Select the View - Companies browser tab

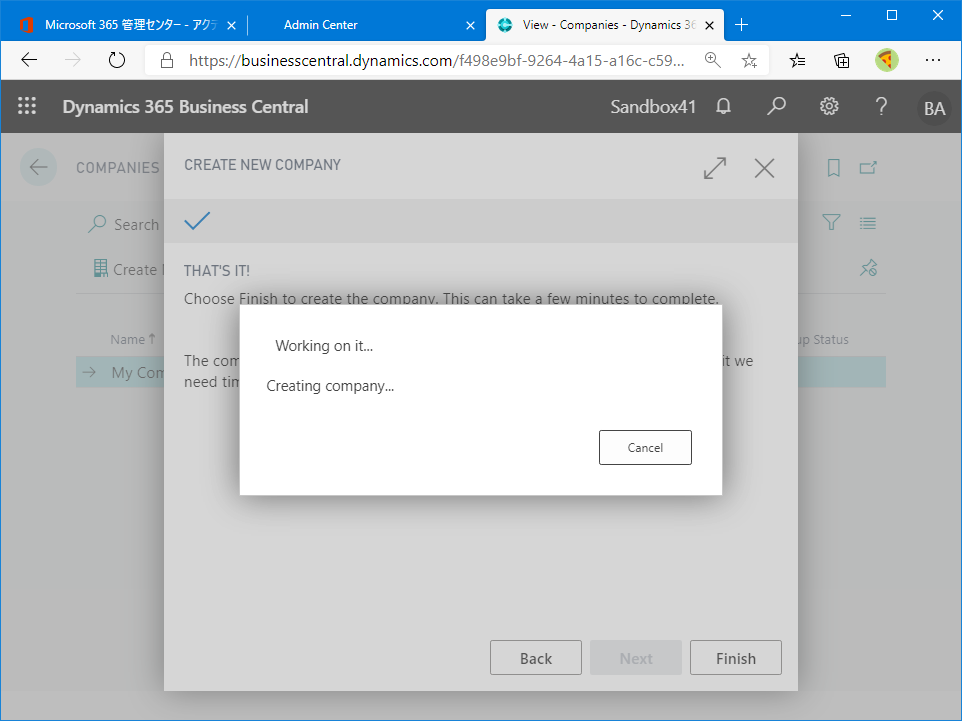click(x=604, y=25)
